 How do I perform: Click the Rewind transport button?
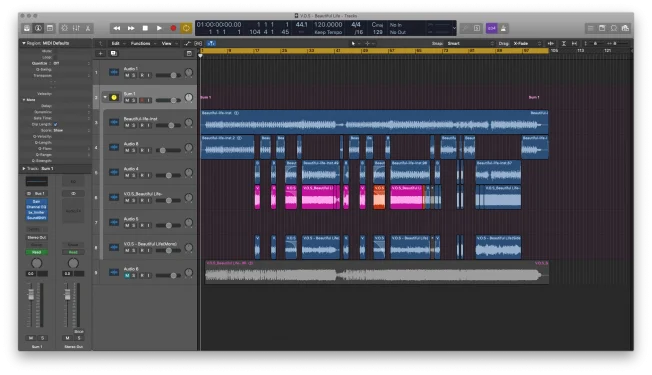click(117, 28)
